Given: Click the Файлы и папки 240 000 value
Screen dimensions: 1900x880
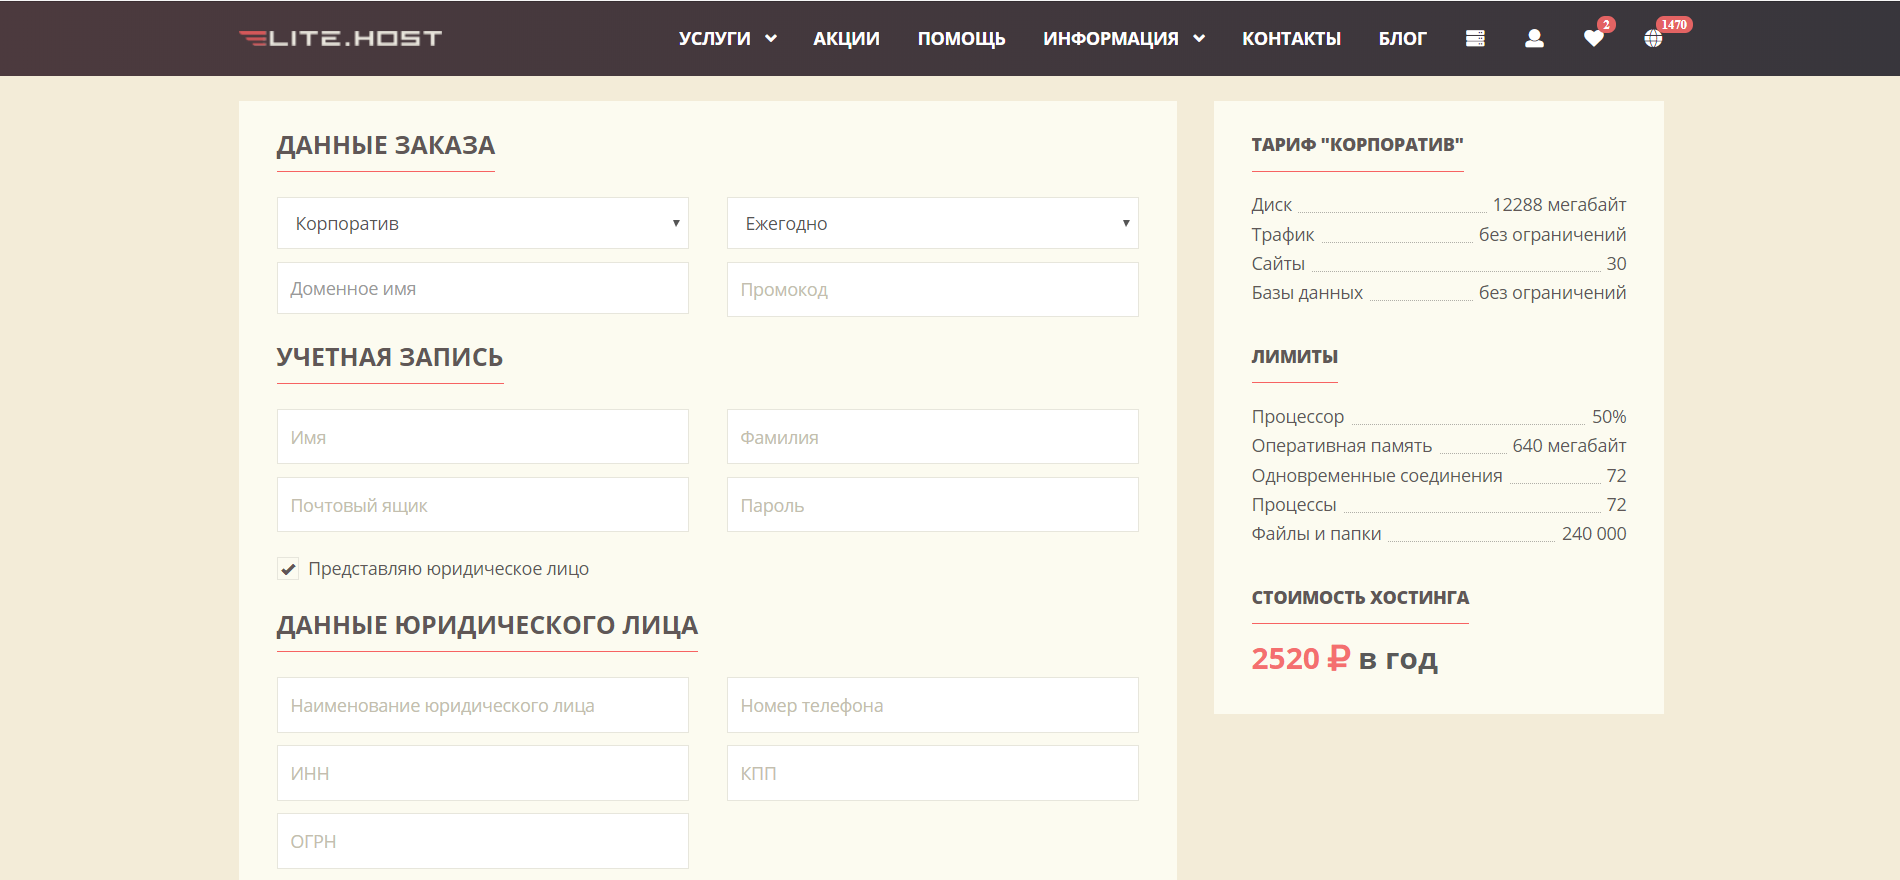Looking at the screenshot, I should click(1594, 534).
